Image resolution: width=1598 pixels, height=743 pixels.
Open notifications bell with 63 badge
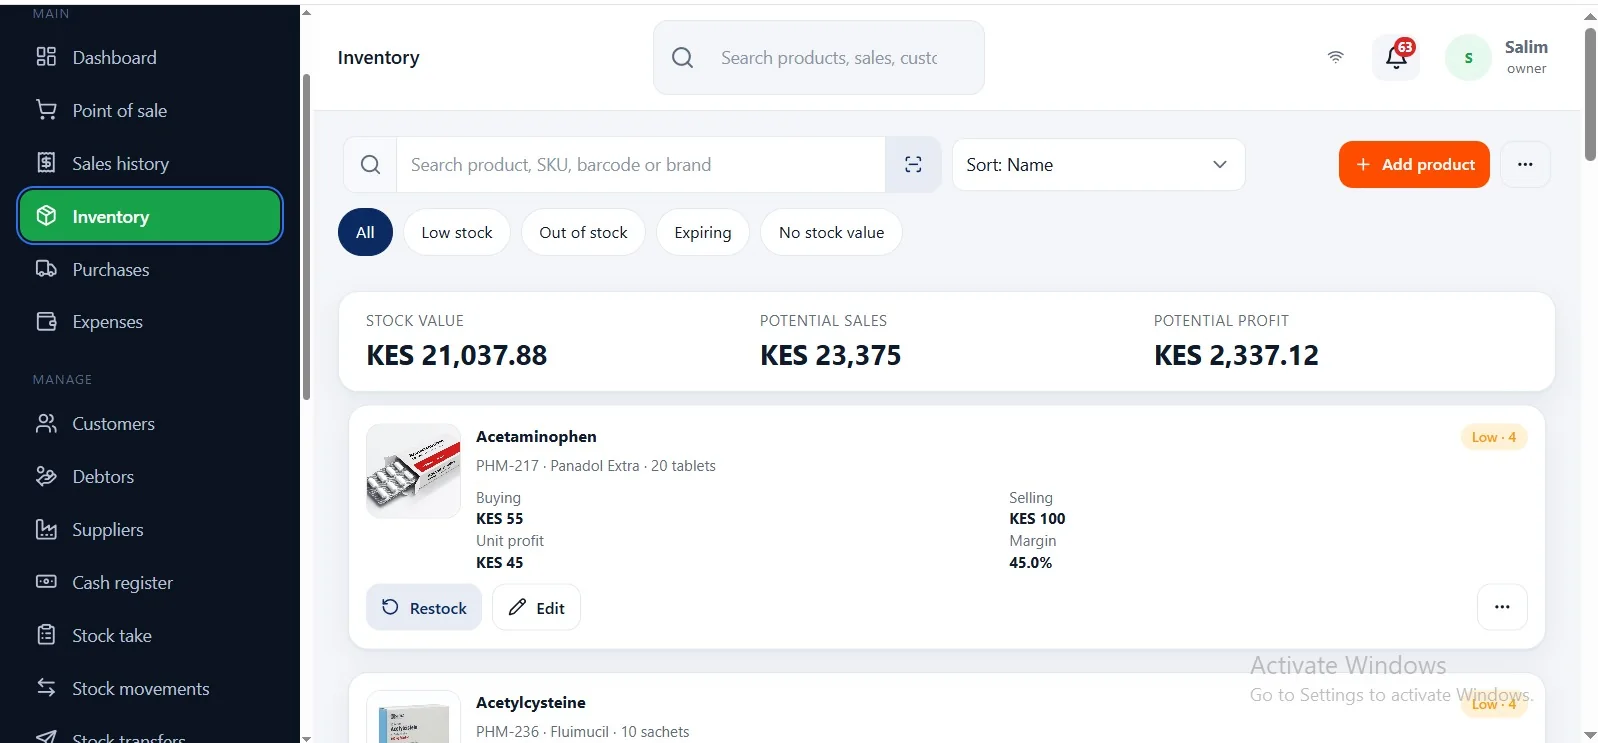click(1396, 57)
